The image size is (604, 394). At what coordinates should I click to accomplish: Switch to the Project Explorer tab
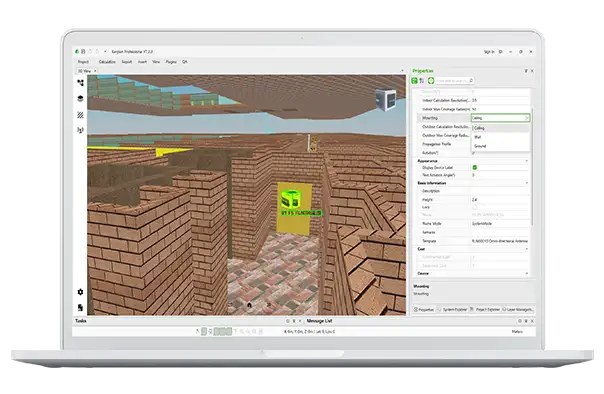tap(485, 310)
